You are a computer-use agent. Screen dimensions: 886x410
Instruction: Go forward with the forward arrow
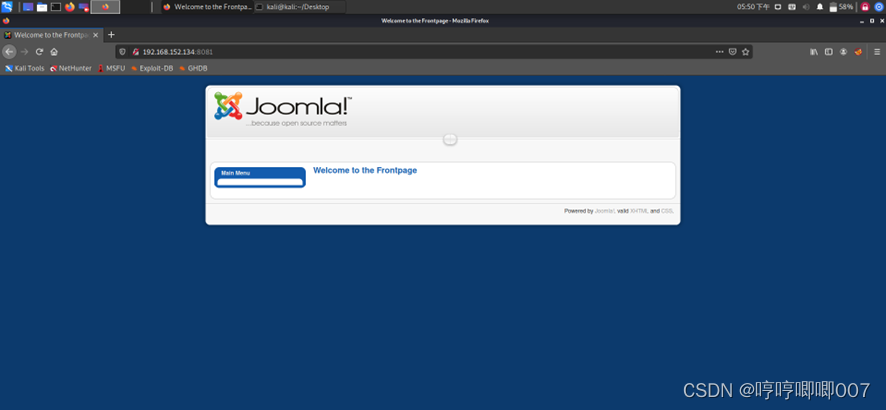[x=24, y=51]
